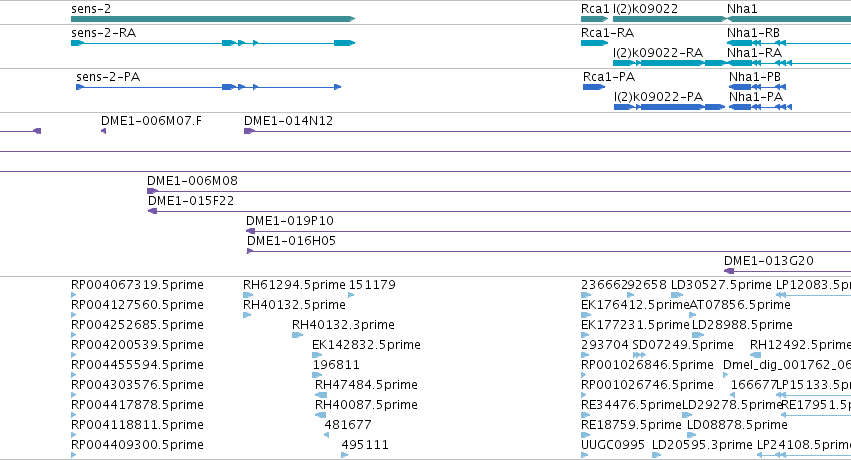Select the 481677 feature label

coord(348,425)
